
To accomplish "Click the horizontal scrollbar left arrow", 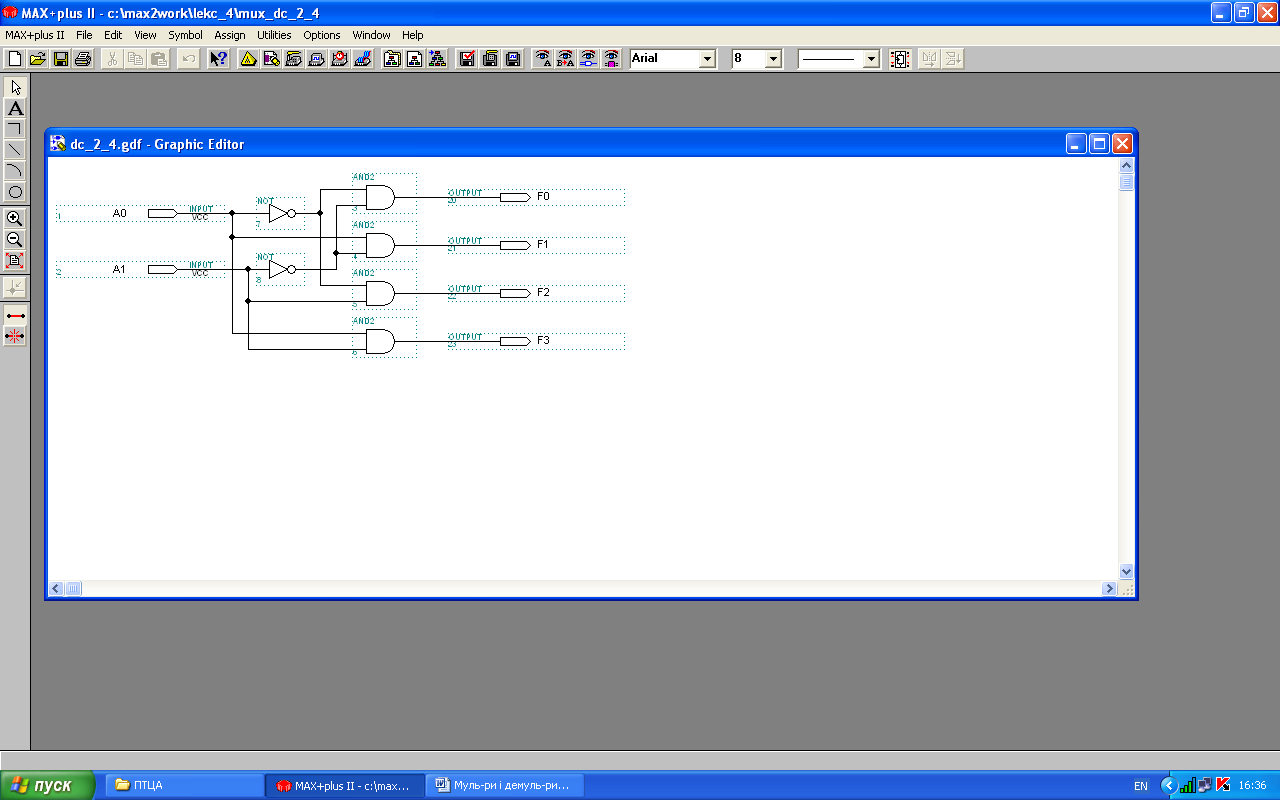I will [56, 589].
